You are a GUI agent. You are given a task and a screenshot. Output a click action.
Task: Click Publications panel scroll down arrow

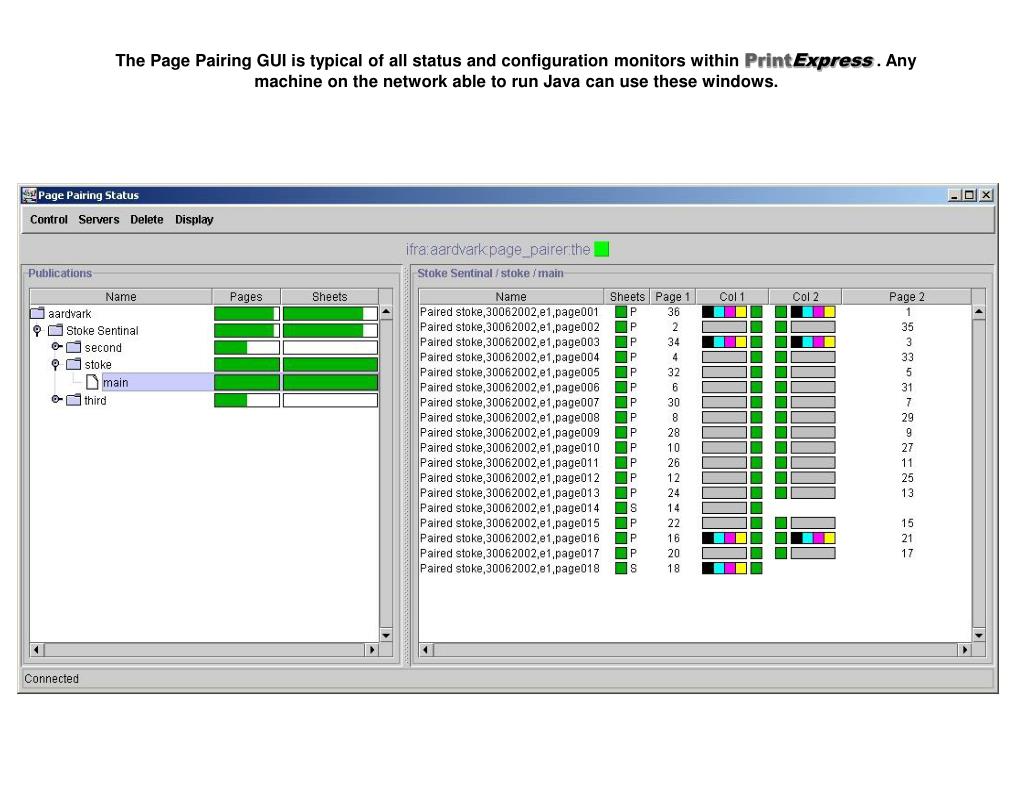pyautogui.click(x=386, y=635)
